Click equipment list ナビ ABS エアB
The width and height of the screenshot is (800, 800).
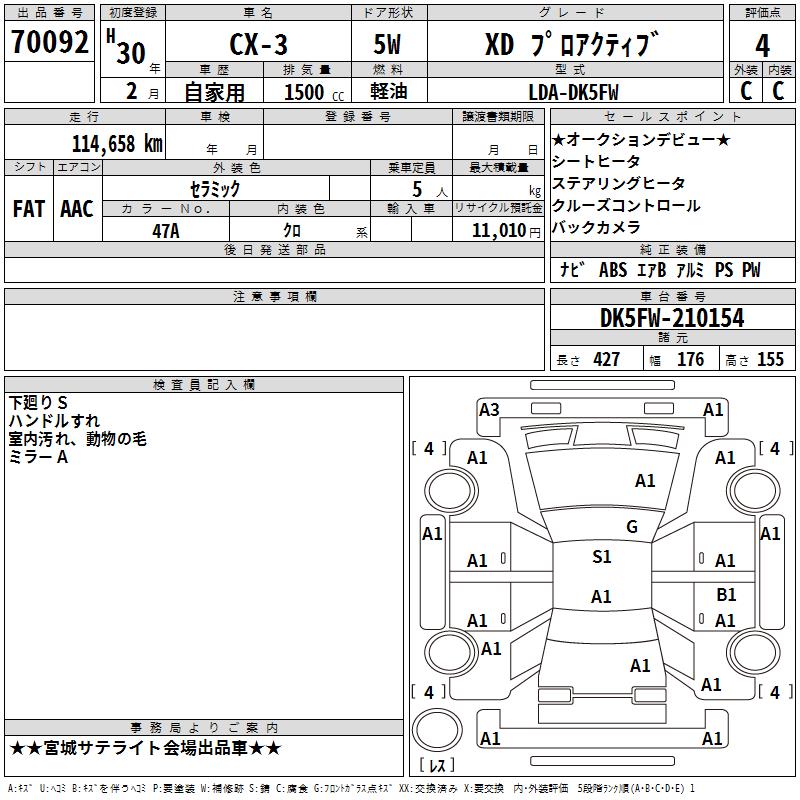613,270
